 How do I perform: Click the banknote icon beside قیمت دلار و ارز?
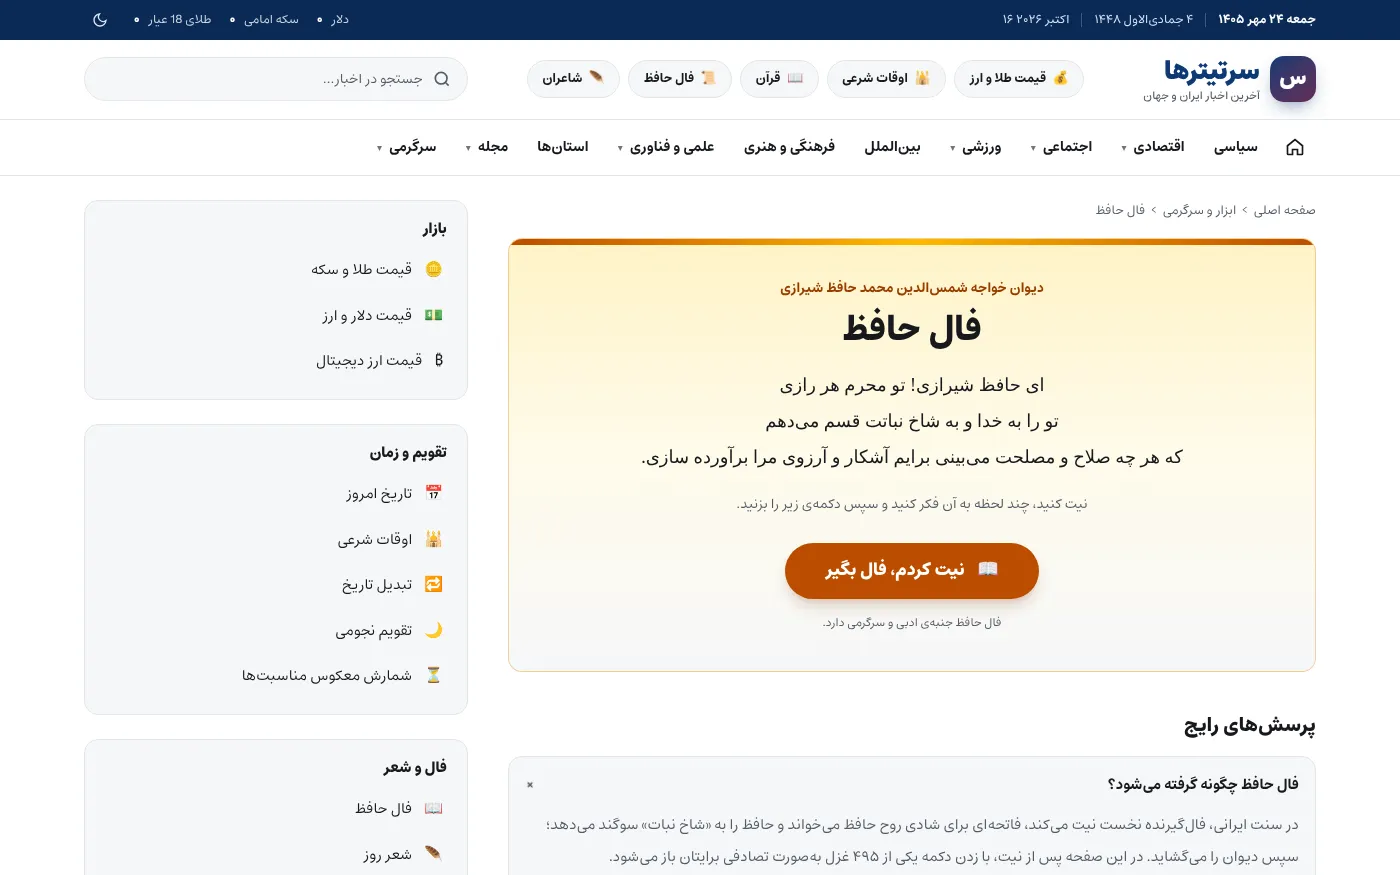click(433, 315)
